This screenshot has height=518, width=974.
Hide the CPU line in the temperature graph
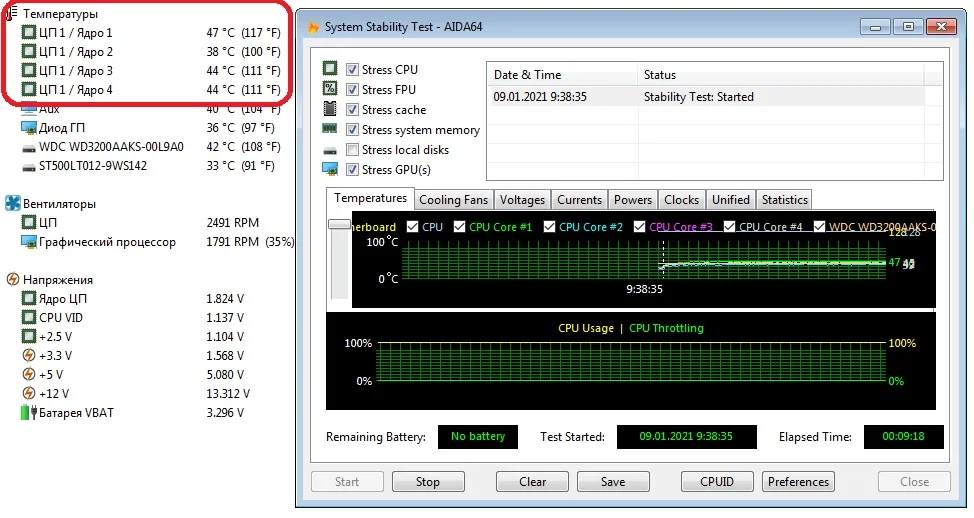click(x=412, y=227)
